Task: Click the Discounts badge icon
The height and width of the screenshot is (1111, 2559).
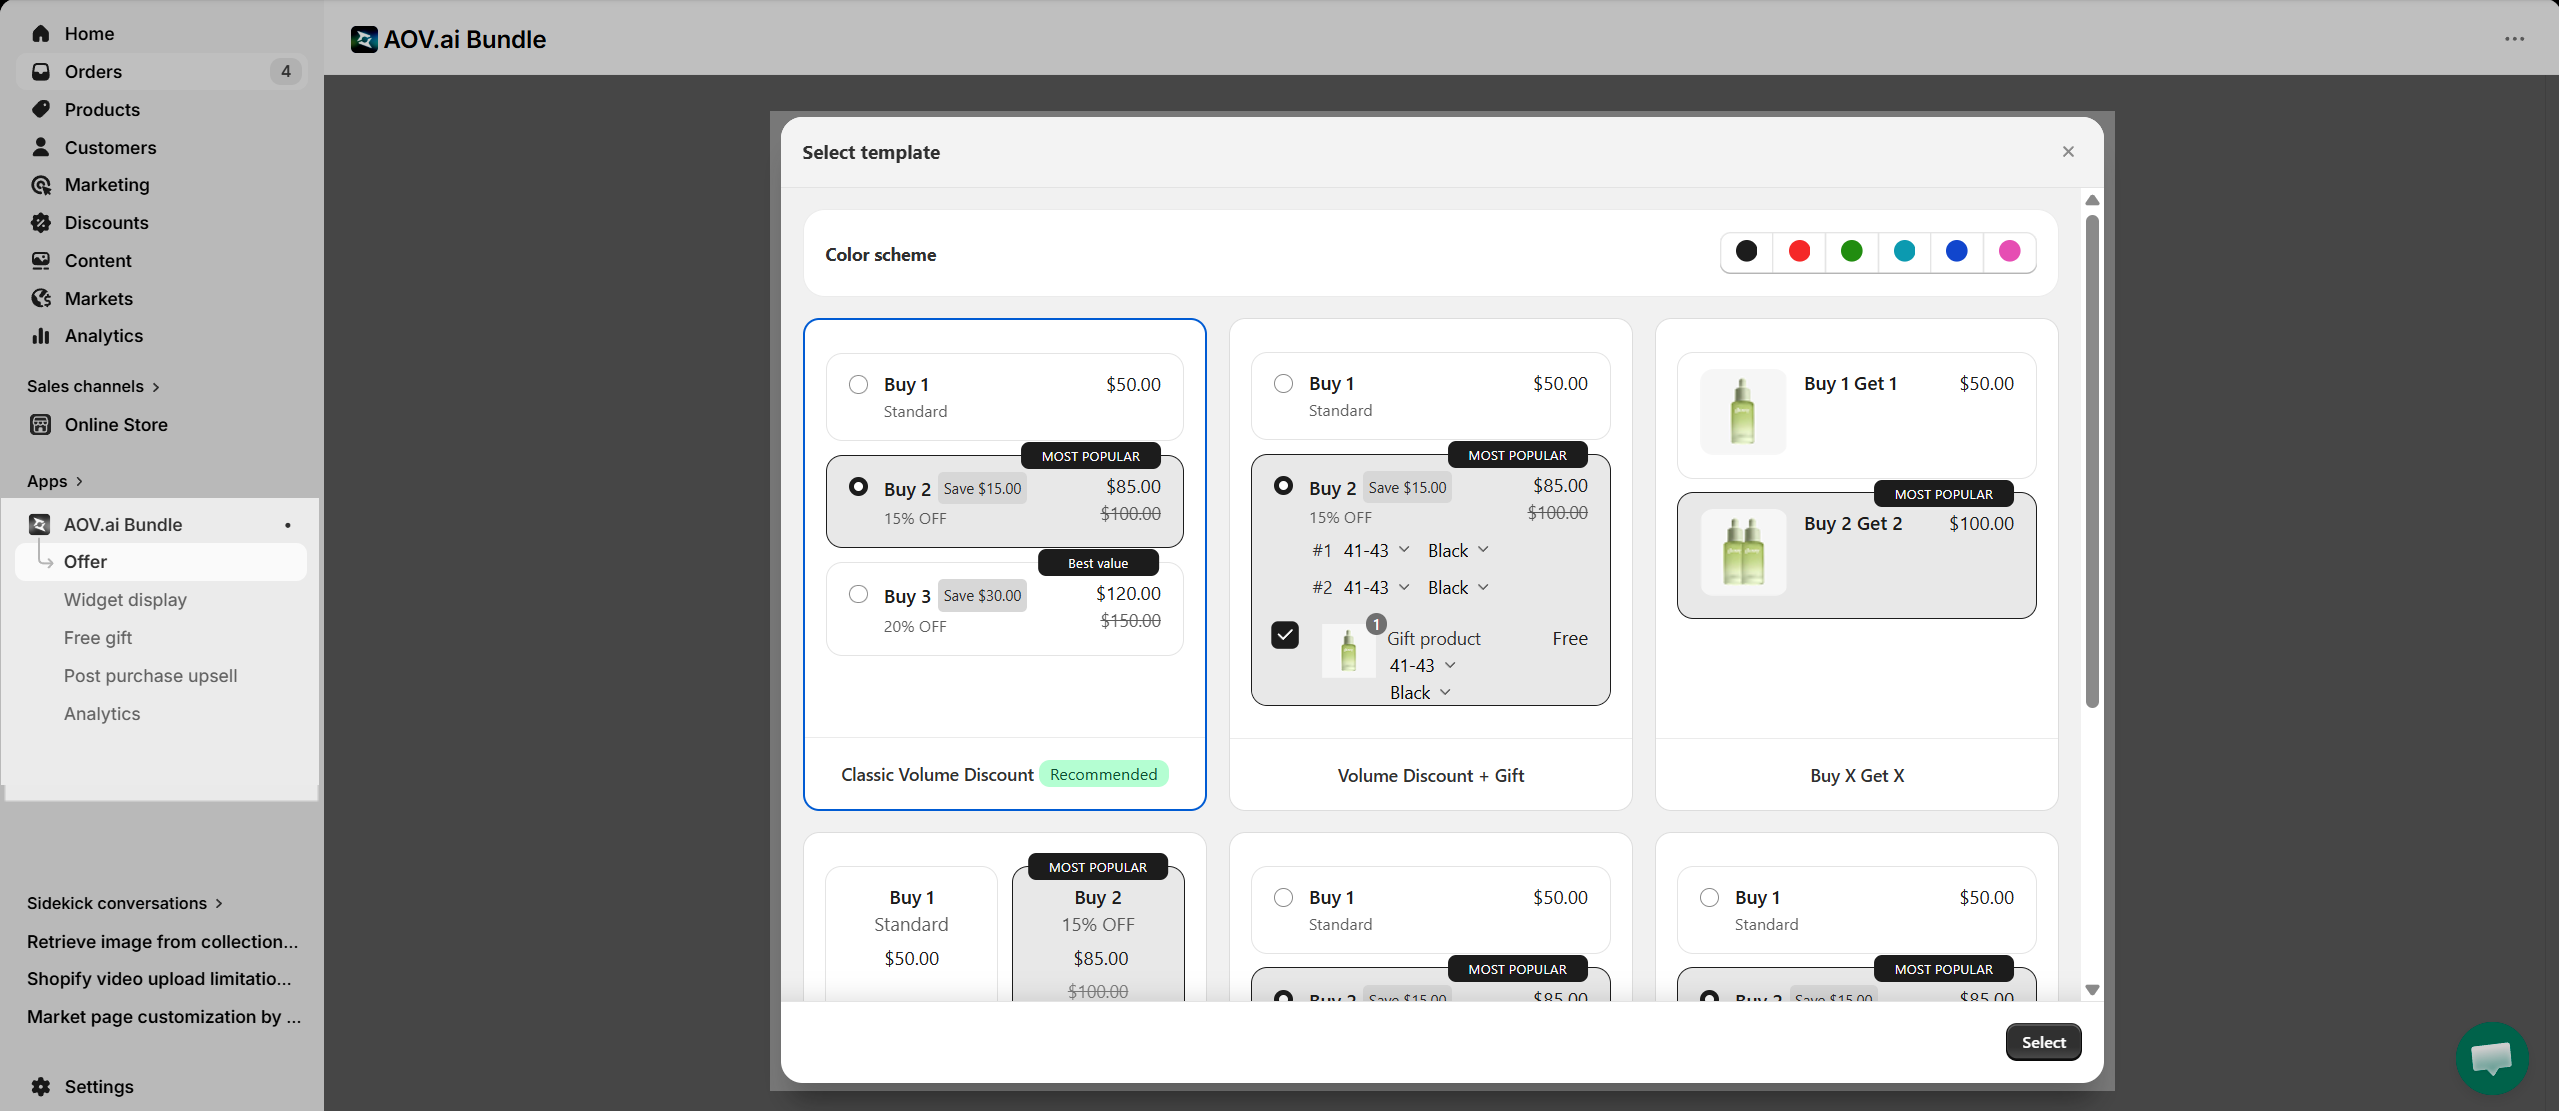Action: pos(41,223)
